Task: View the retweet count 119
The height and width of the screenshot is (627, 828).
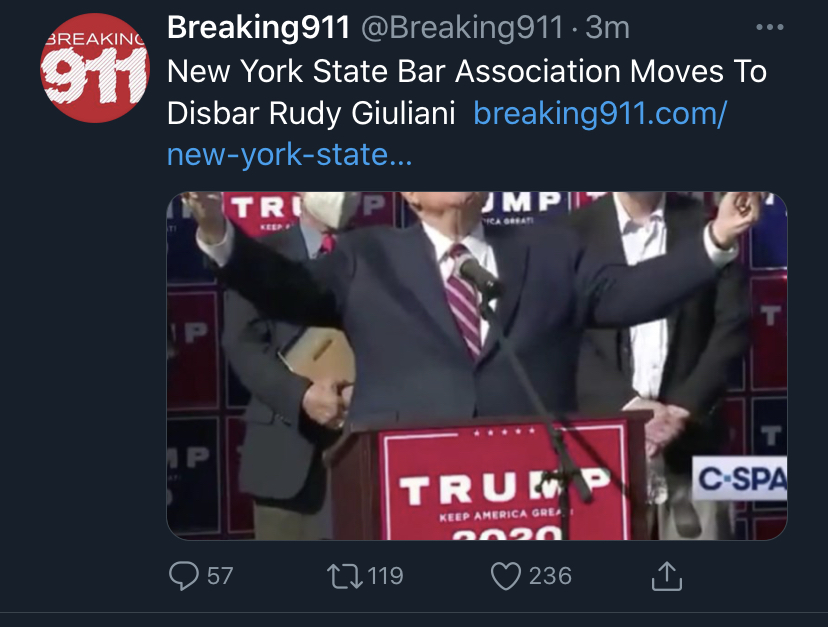Action: [385, 576]
